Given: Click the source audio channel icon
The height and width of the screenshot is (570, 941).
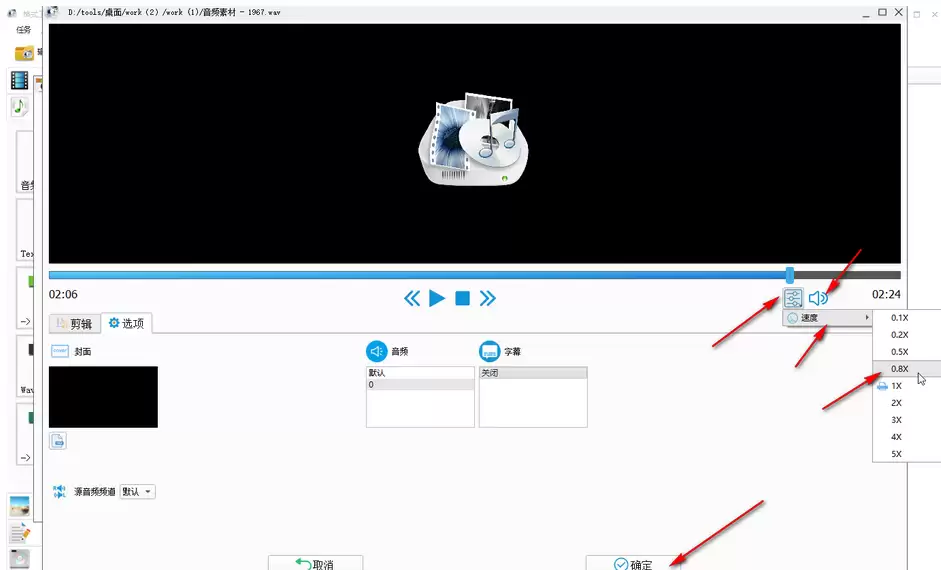Looking at the screenshot, I should pyautogui.click(x=59, y=492).
